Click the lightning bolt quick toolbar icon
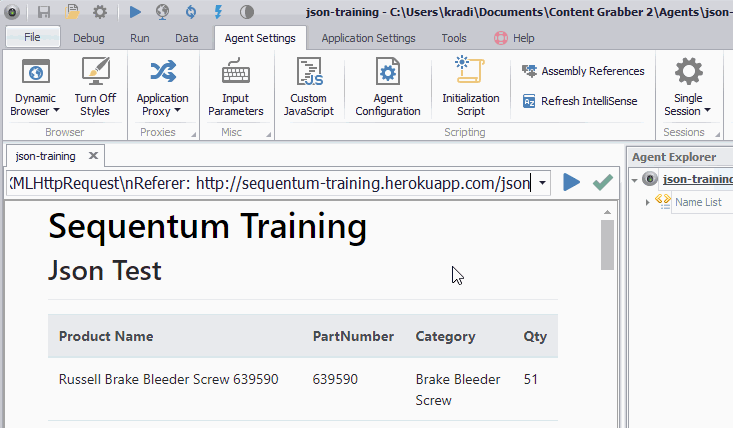Image resolution: width=733 pixels, height=428 pixels. click(x=218, y=12)
